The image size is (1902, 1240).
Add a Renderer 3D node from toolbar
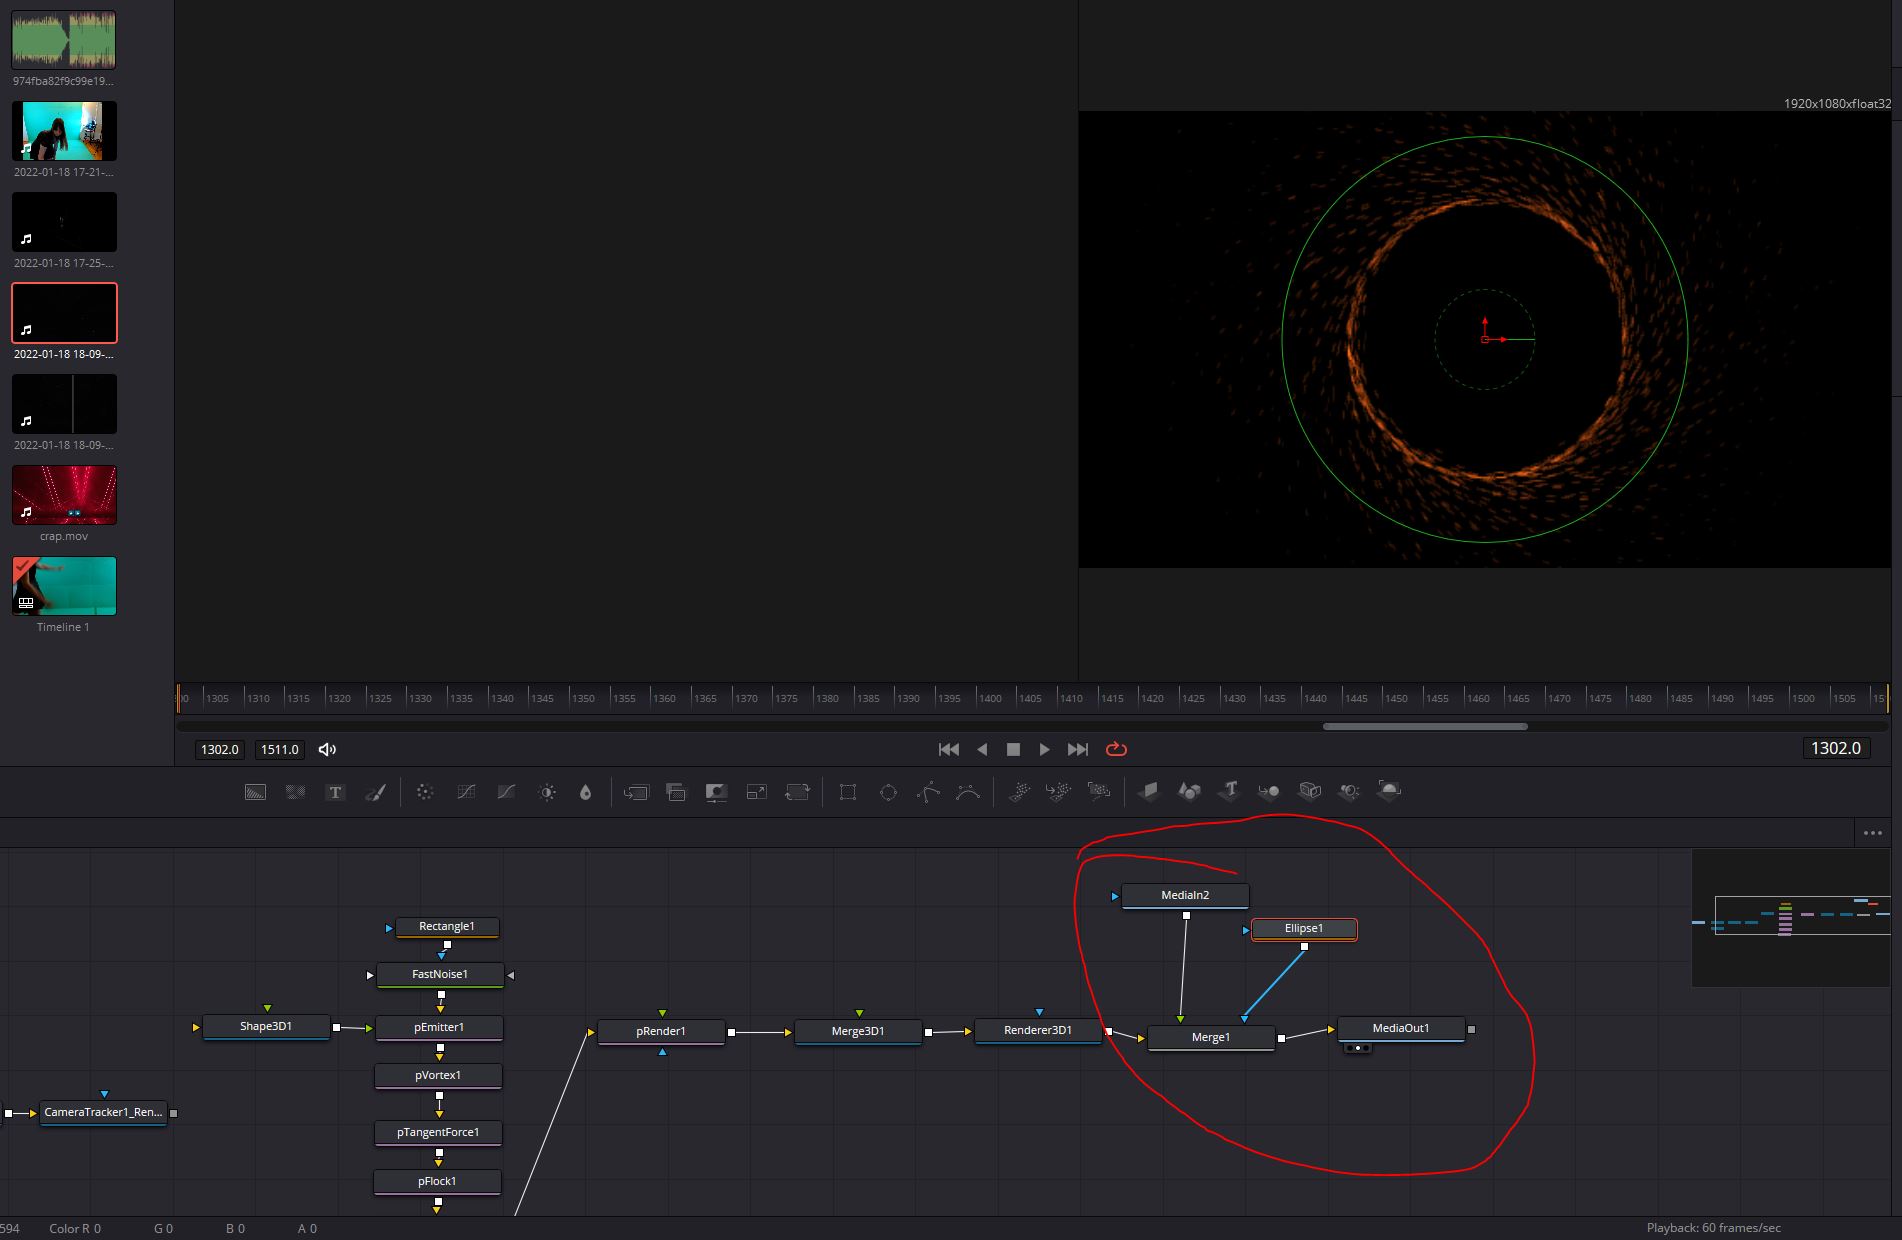1389,792
